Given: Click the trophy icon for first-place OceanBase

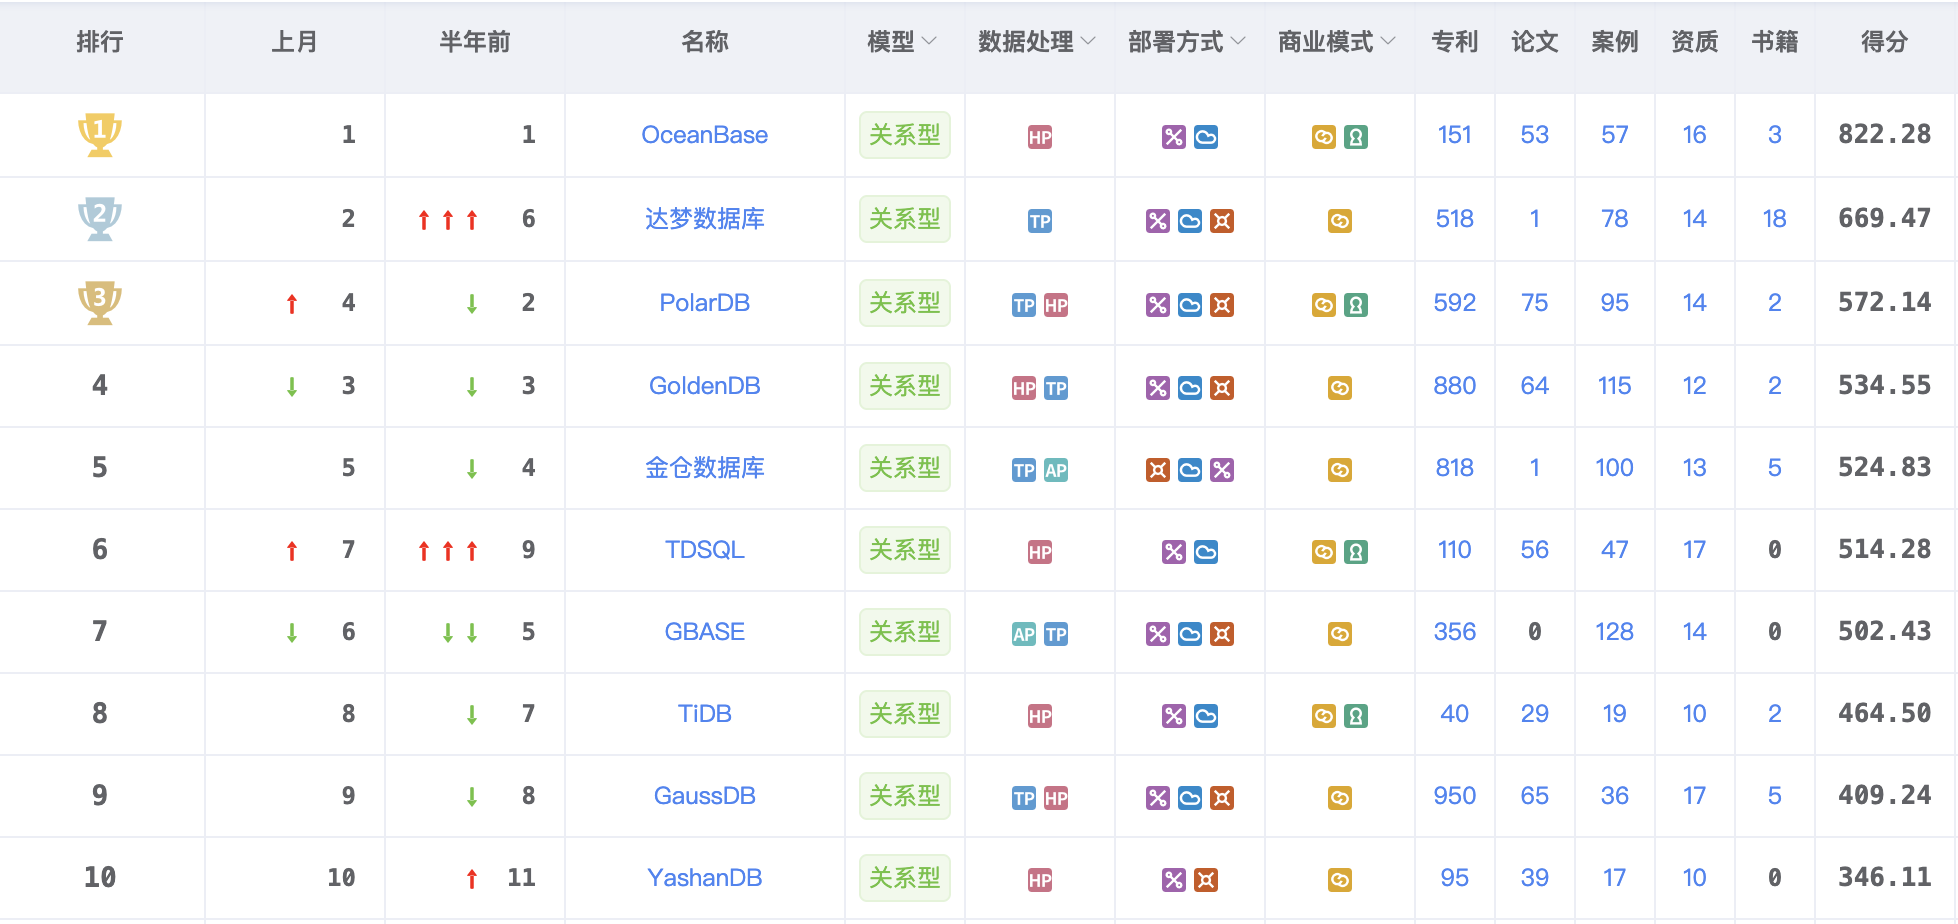Looking at the screenshot, I should [99, 135].
